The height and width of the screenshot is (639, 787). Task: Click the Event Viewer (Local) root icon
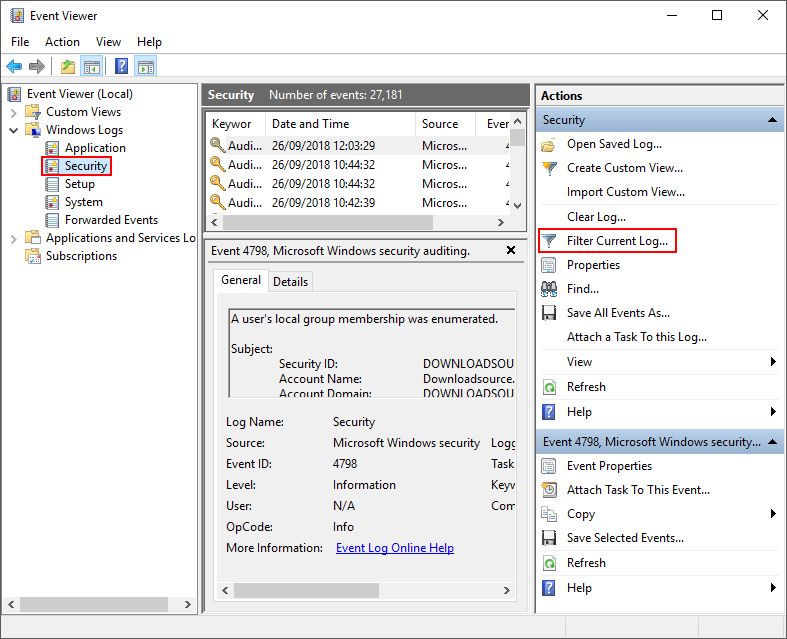click(15, 94)
